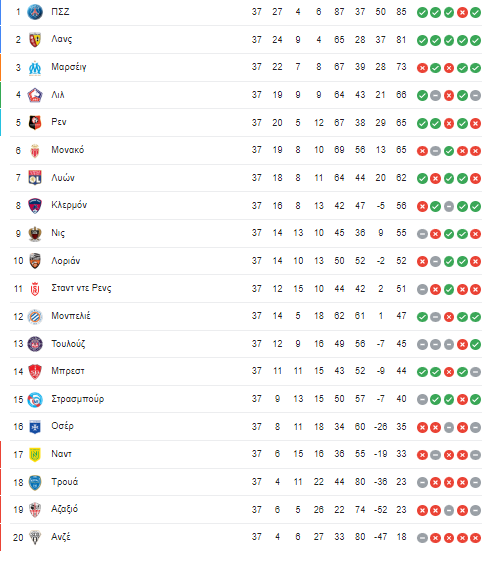Click Λανς' most recent green win indicator
Viewport: 498px width, 562px height.
pos(475,40)
